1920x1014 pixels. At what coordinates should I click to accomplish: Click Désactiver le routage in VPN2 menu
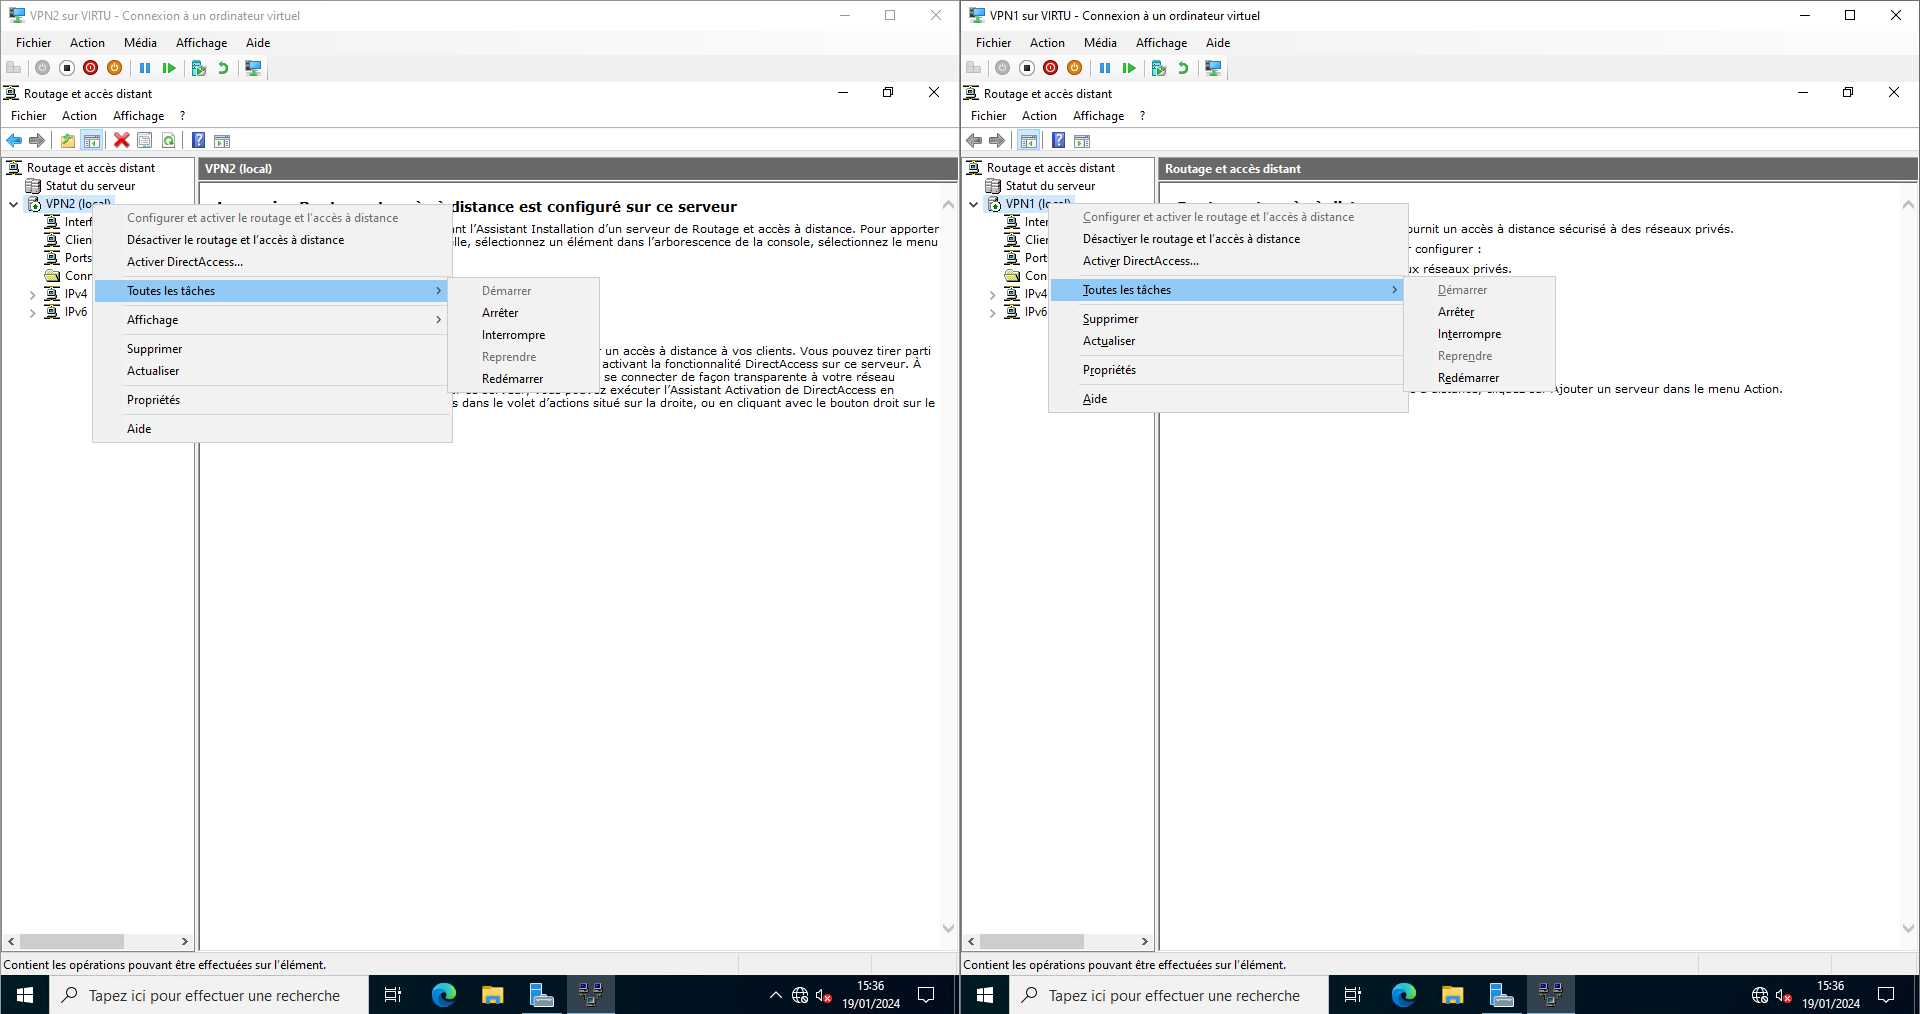pyautogui.click(x=235, y=240)
